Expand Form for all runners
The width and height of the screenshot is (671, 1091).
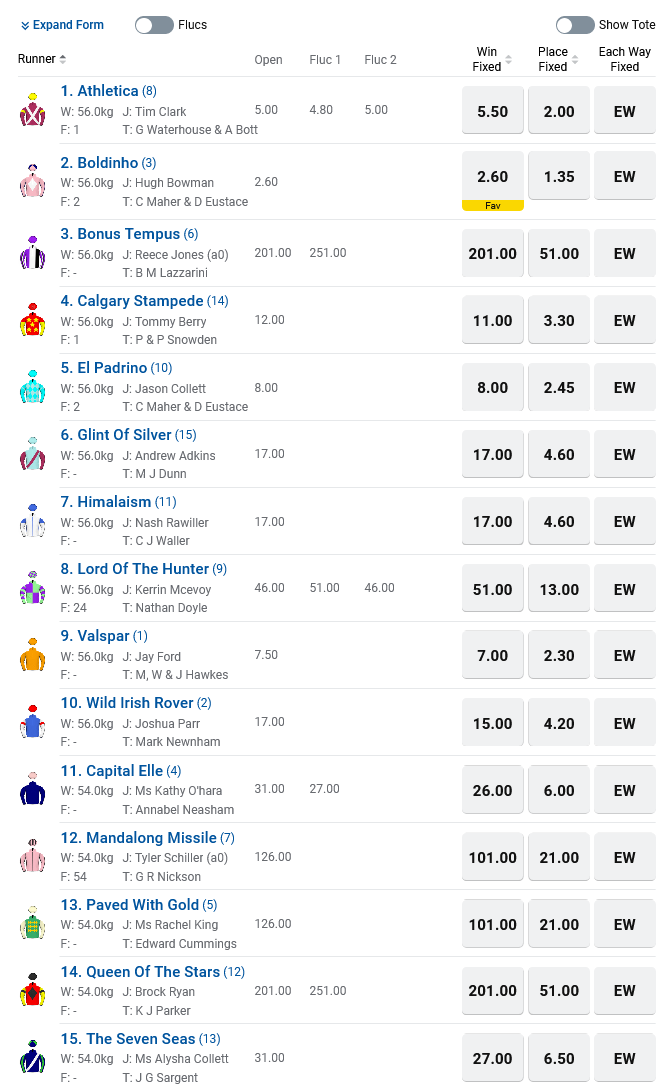point(62,25)
